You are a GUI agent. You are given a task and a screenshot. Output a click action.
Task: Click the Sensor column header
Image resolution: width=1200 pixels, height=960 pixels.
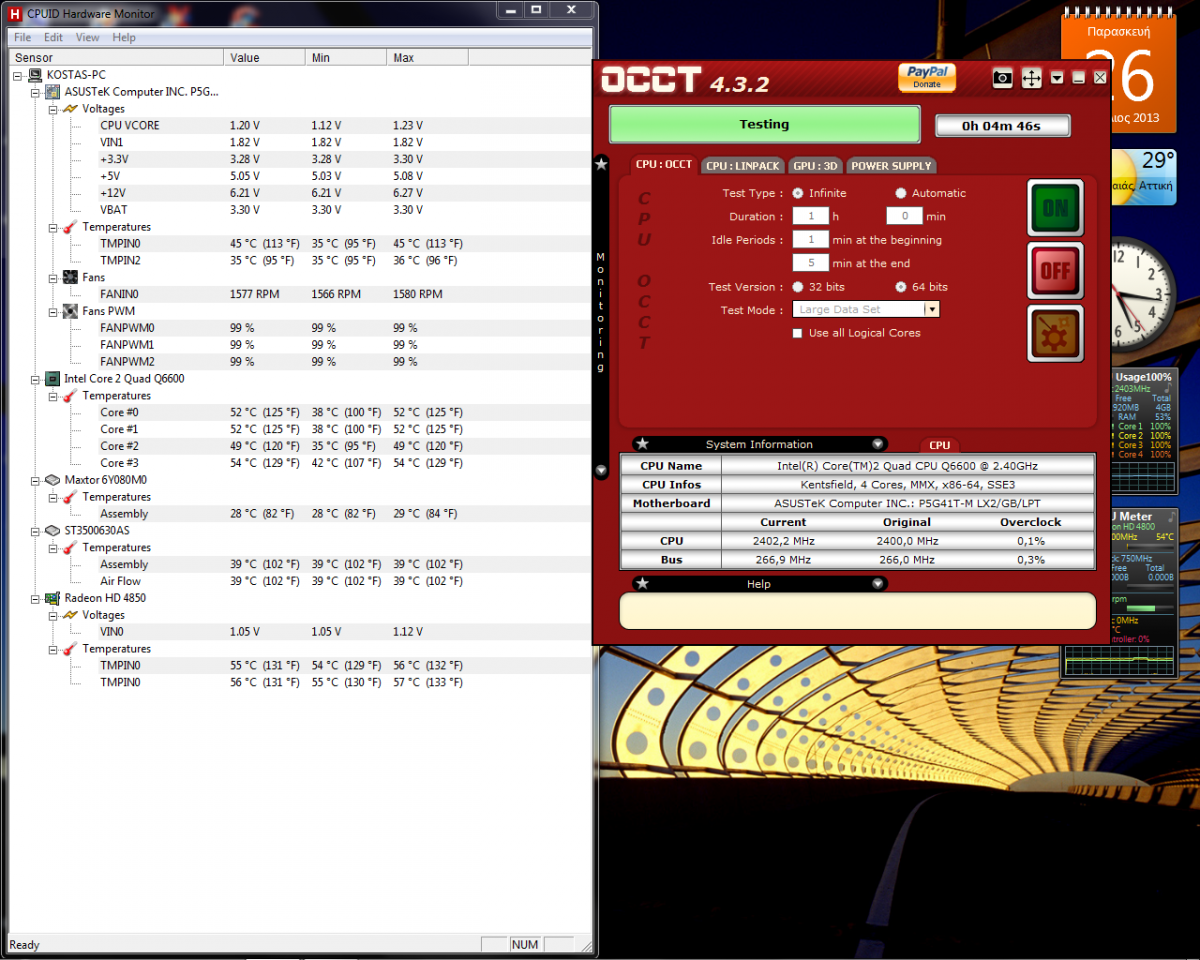tap(116, 58)
